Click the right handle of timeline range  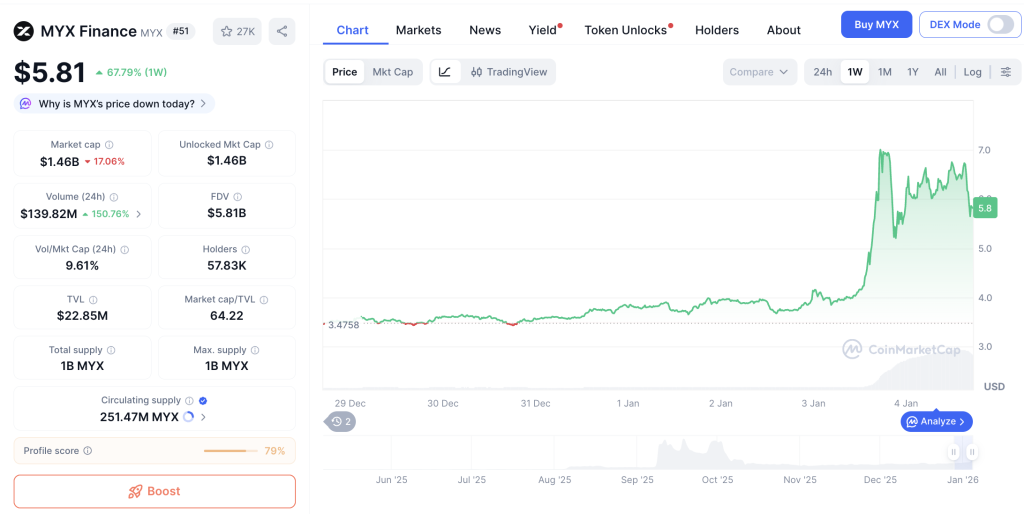click(972, 452)
